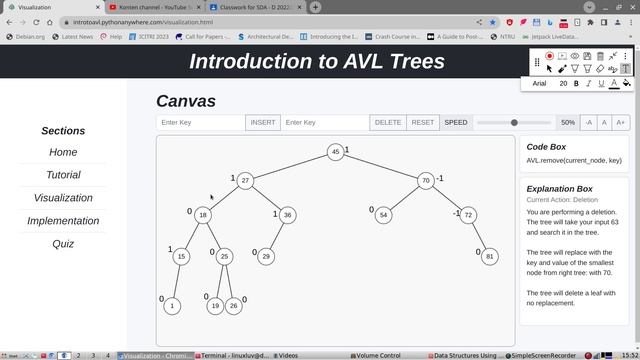The width and height of the screenshot is (640, 360).
Task: Click the RESET button
Action: click(422, 122)
